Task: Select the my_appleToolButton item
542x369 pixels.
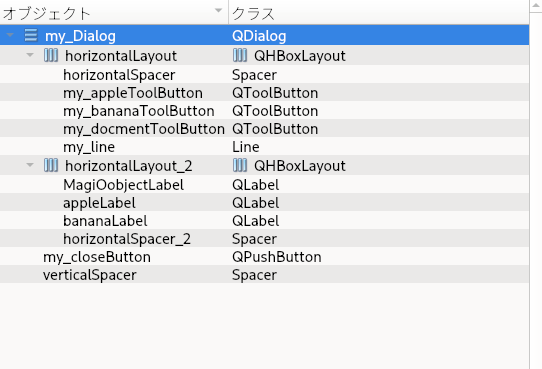Action: coord(133,93)
